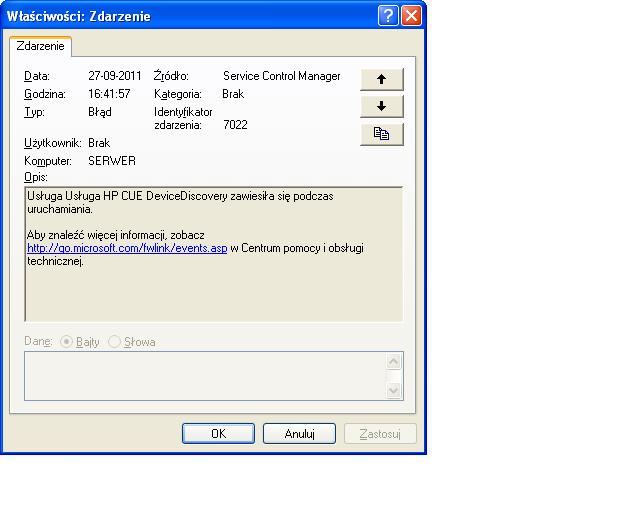Image resolution: width=640 pixels, height=512 pixels.
Task: Click the Dane label
Action: click(x=38, y=341)
